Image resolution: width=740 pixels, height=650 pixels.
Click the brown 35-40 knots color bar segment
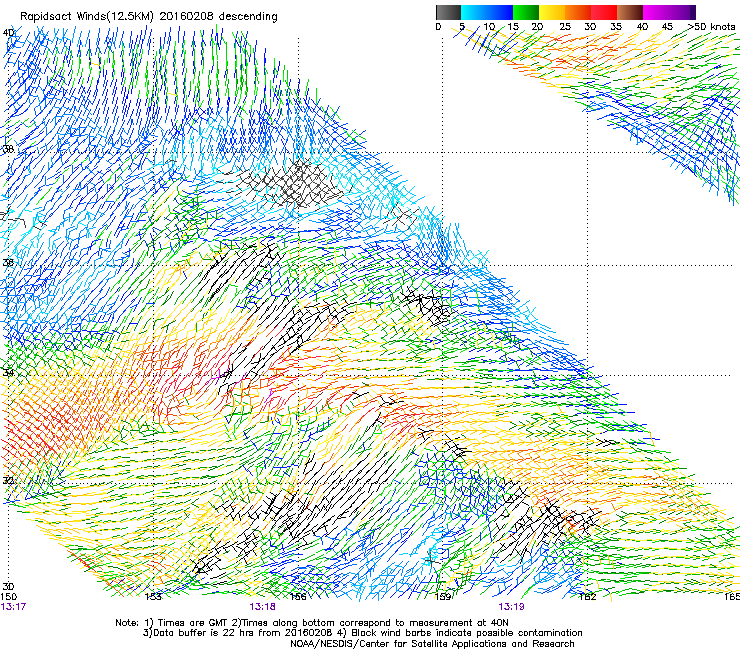630,12
